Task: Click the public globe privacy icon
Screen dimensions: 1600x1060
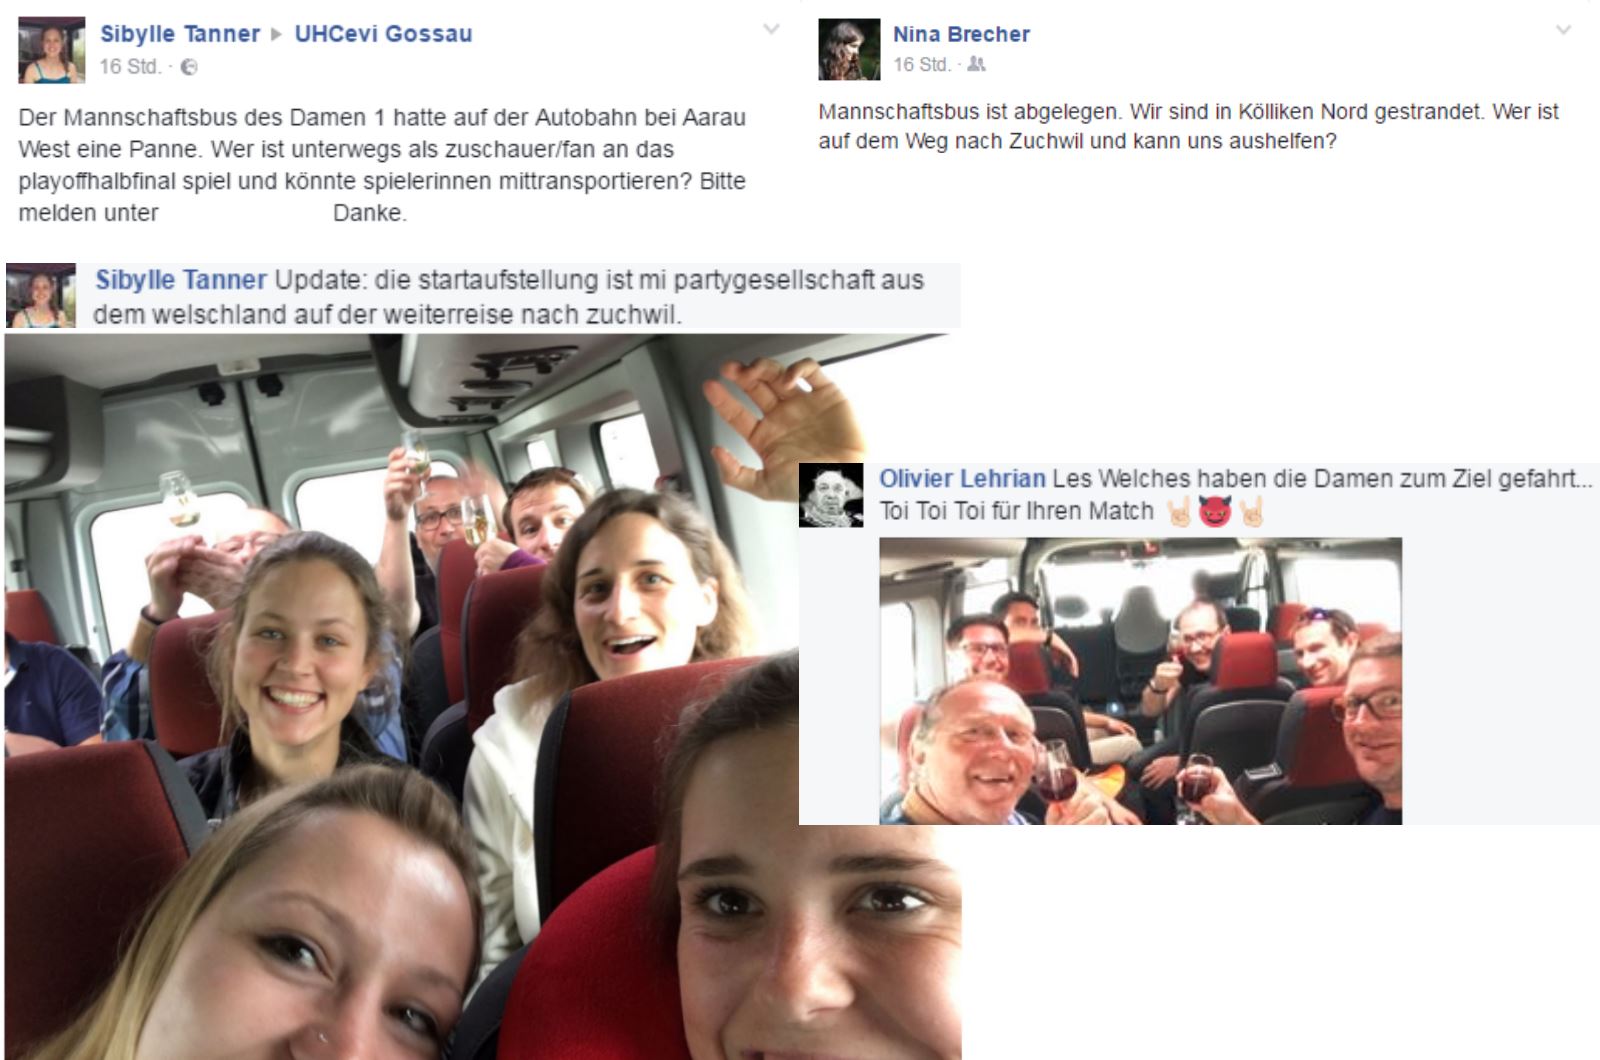Action: 189,67
